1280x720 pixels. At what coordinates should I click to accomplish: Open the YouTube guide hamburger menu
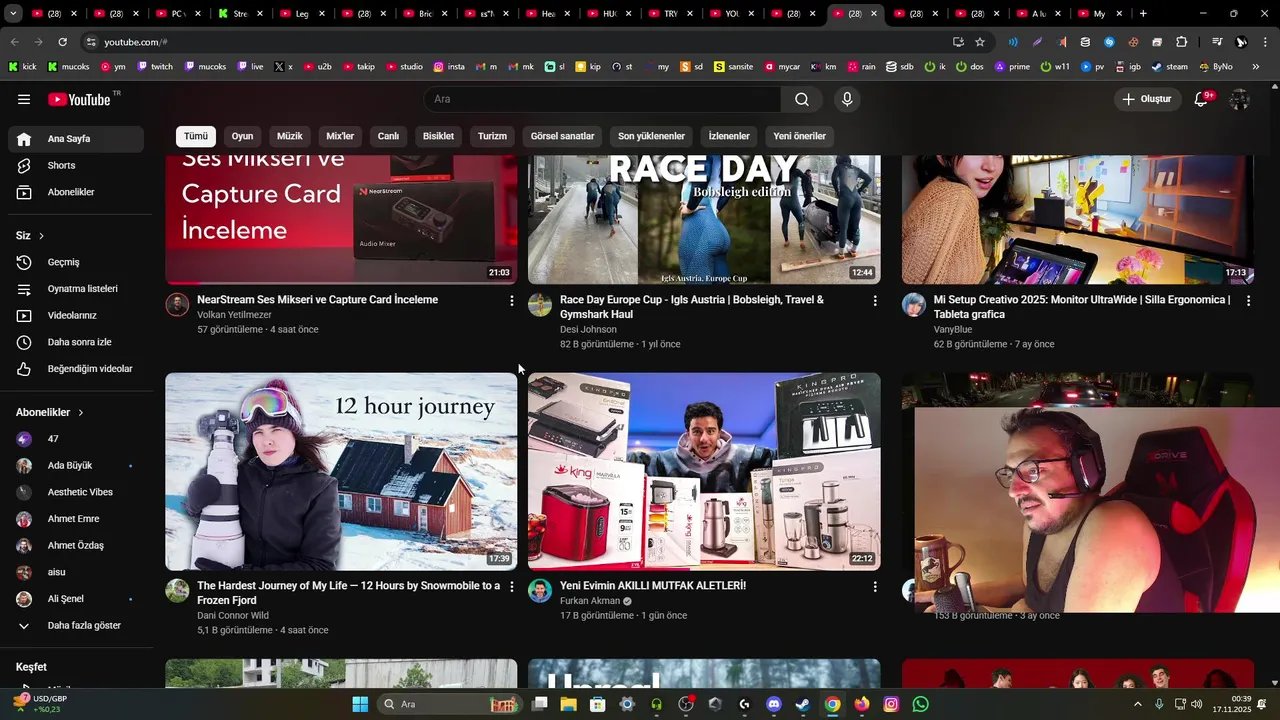click(x=24, y=99)
